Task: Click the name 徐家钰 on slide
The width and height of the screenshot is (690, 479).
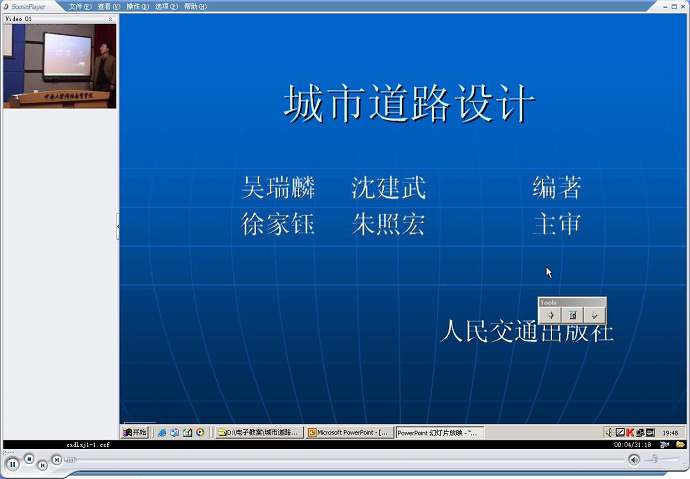Action: click(x=278, y=224)
